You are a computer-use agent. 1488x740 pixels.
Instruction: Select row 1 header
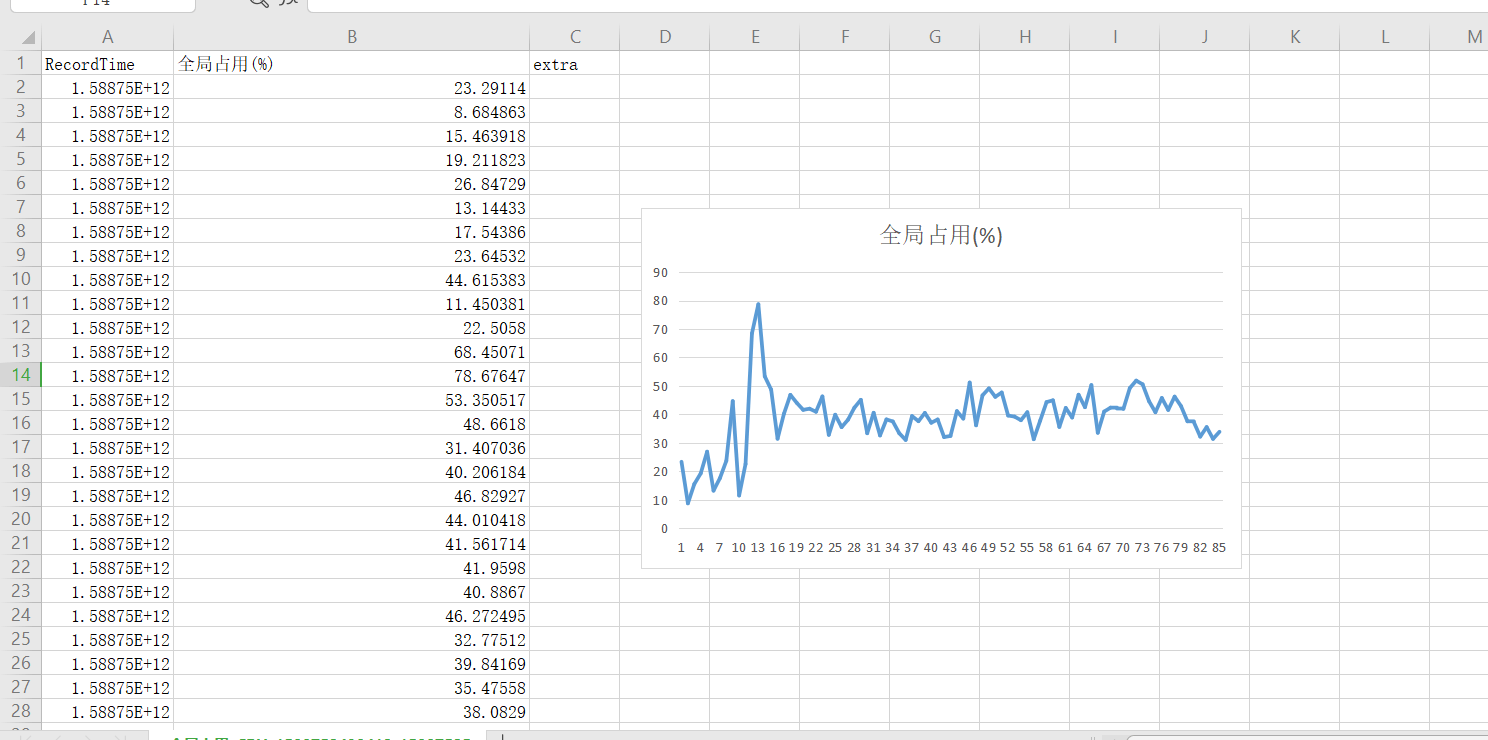[x=20, y=63]
